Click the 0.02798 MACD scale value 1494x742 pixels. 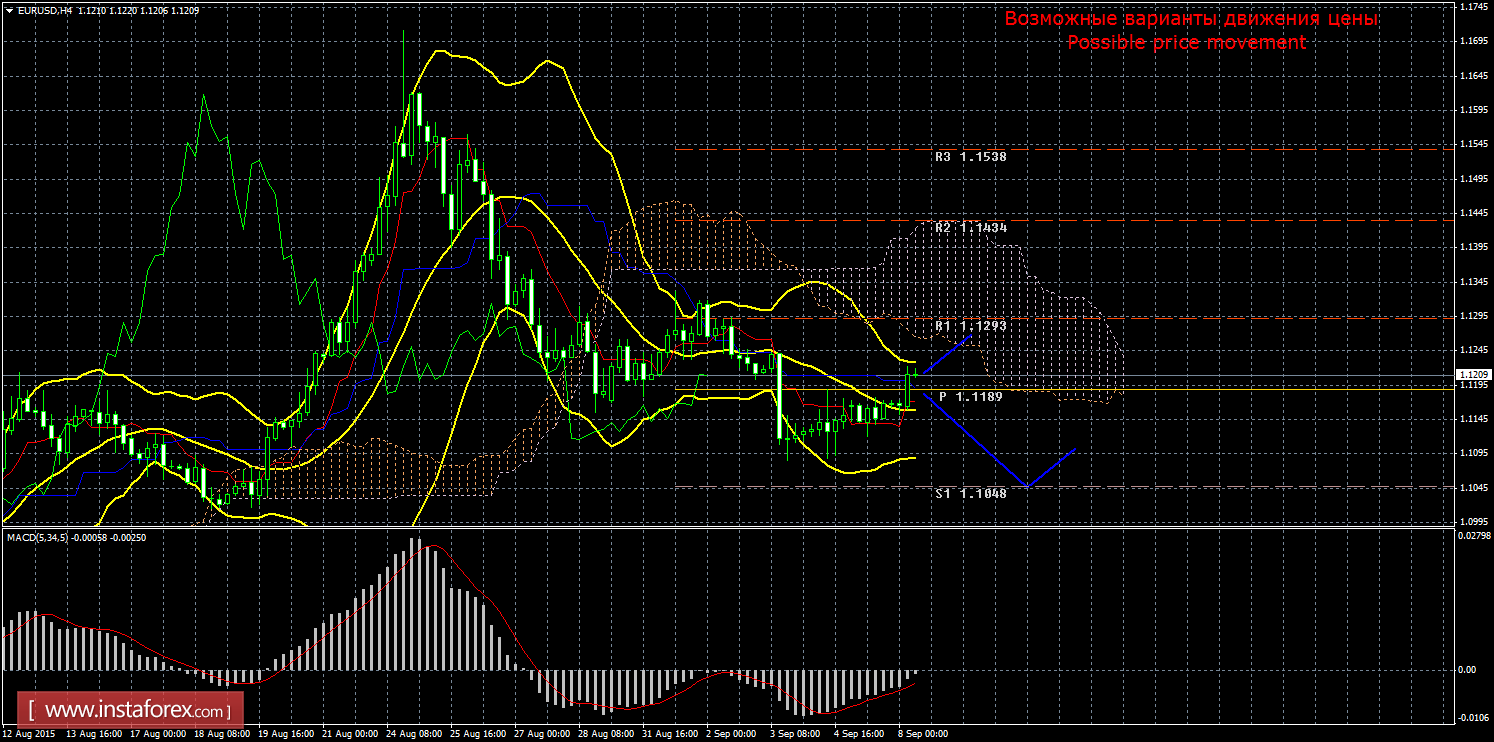click(1474, 537)
